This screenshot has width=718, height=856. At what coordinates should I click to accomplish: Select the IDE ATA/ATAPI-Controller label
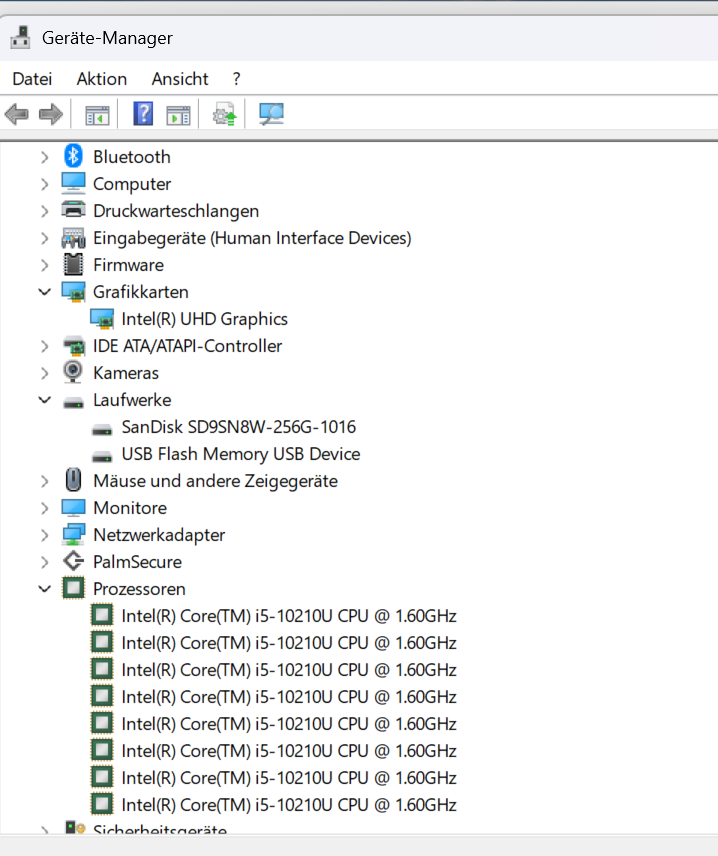187,346
